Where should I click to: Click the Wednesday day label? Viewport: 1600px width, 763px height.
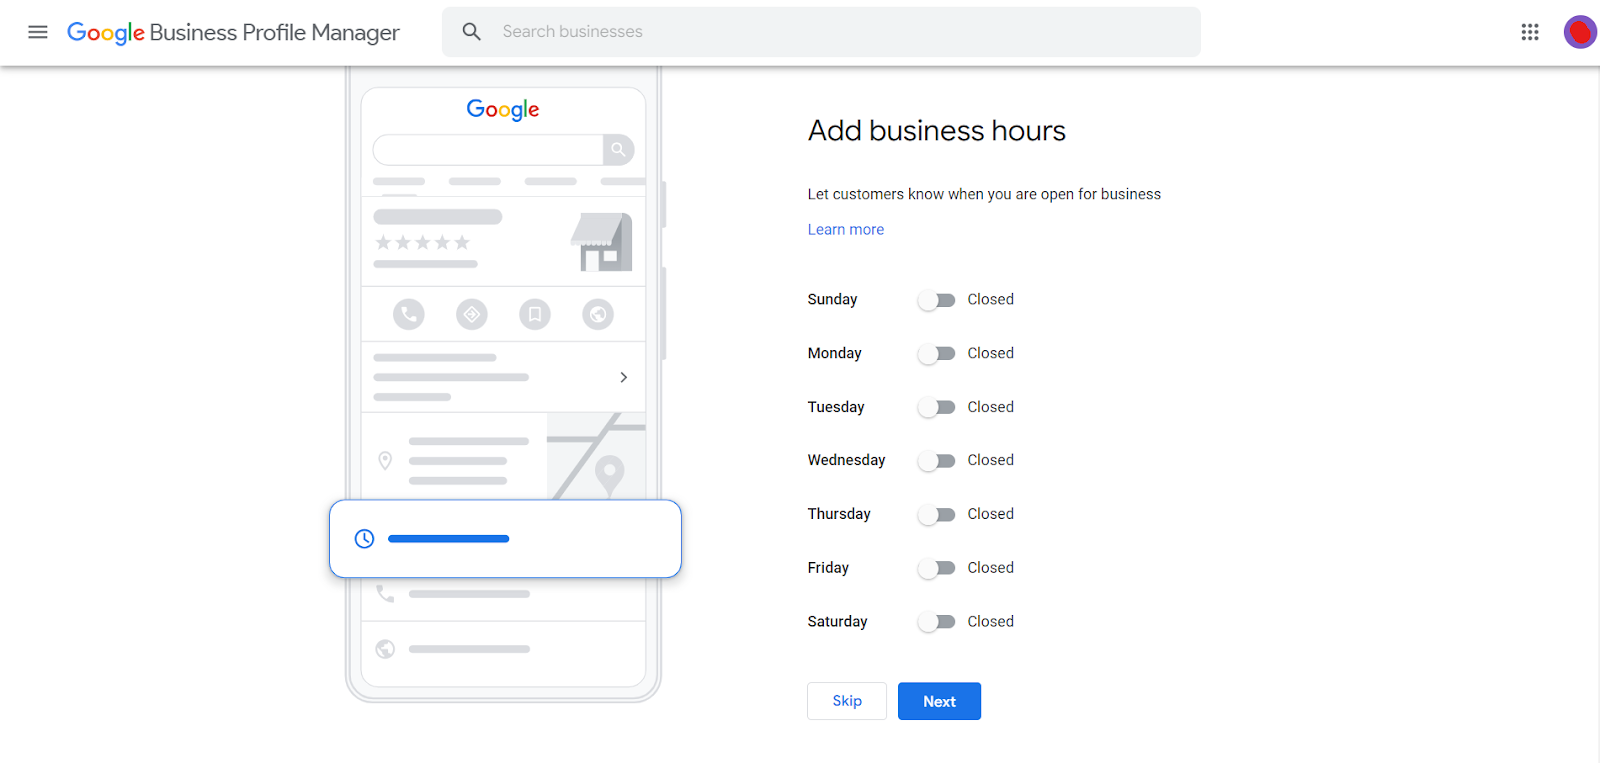(846, 460)
